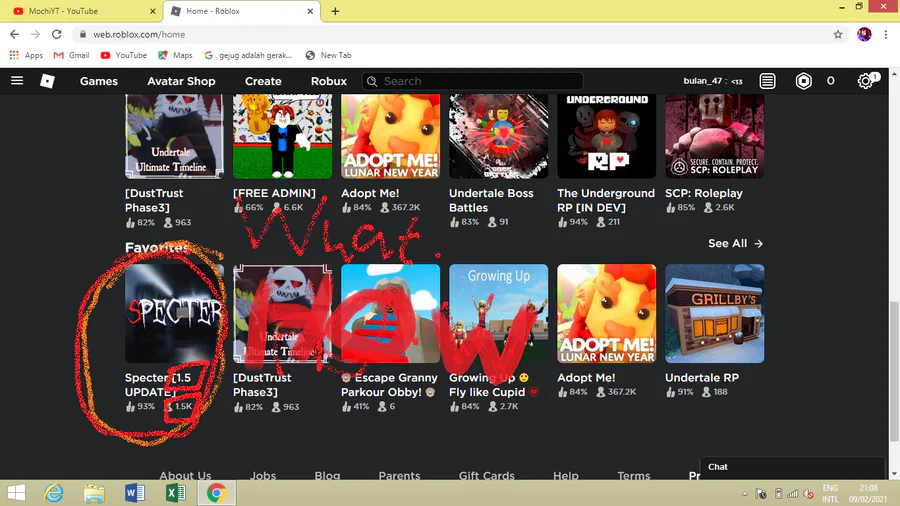900x506 pixels.
Task: Close the MochiYT - YouTube tab
Action: pyautogui.click(x=153, y=11)
